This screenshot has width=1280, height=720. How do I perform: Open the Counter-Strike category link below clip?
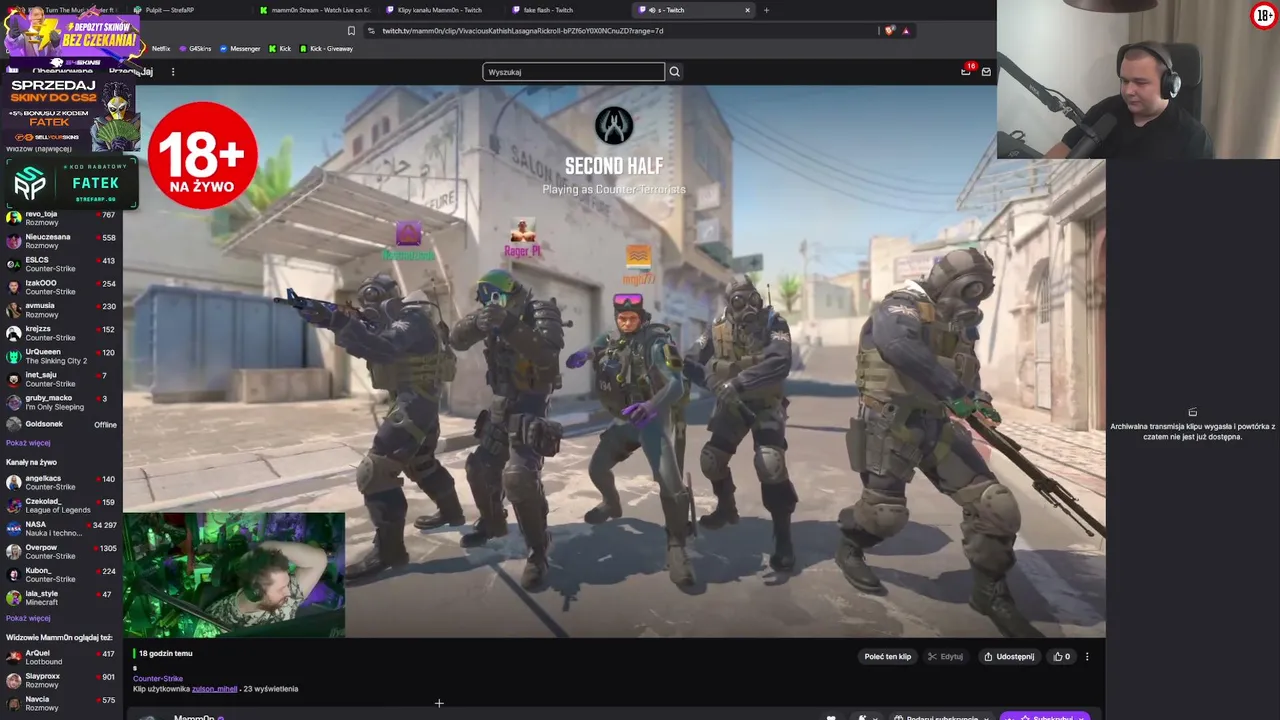tap(158, 679)
